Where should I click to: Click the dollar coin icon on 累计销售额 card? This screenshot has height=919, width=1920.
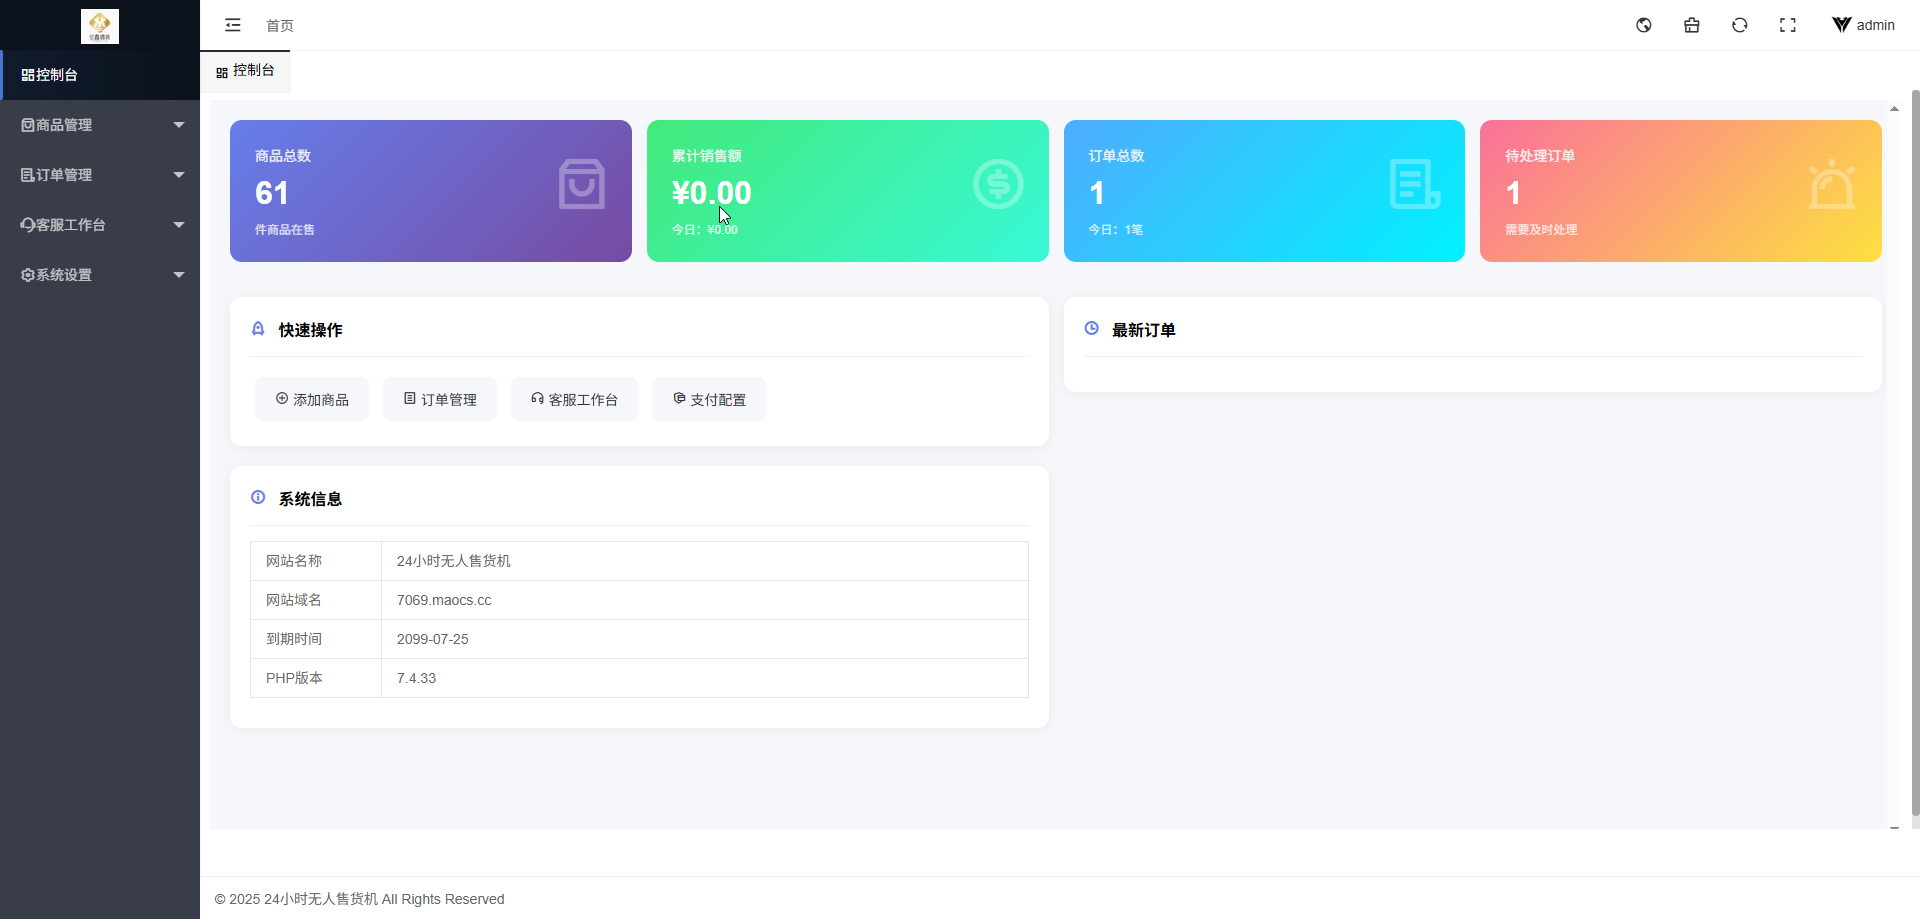[x=998, y=184]
